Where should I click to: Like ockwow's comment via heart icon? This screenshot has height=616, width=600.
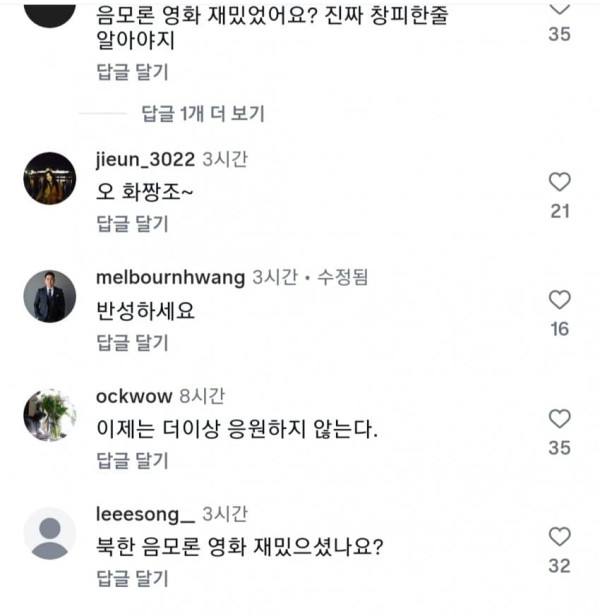(560, 418)
